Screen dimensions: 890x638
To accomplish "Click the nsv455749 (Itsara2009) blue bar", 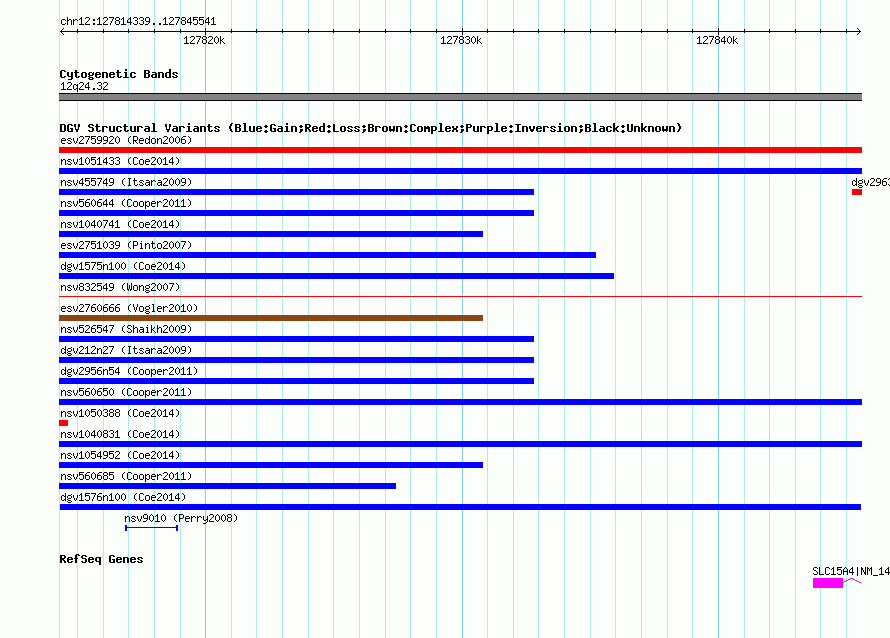I will tap(296, 192).
